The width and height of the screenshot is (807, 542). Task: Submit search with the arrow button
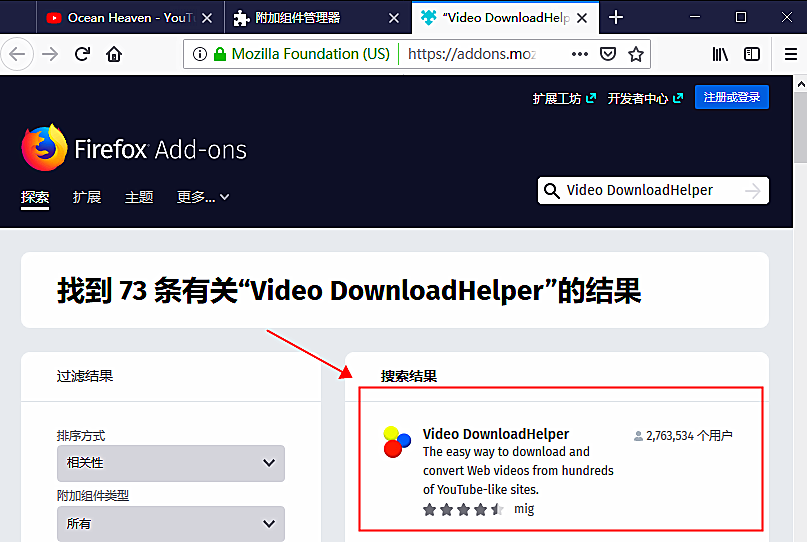752,191
